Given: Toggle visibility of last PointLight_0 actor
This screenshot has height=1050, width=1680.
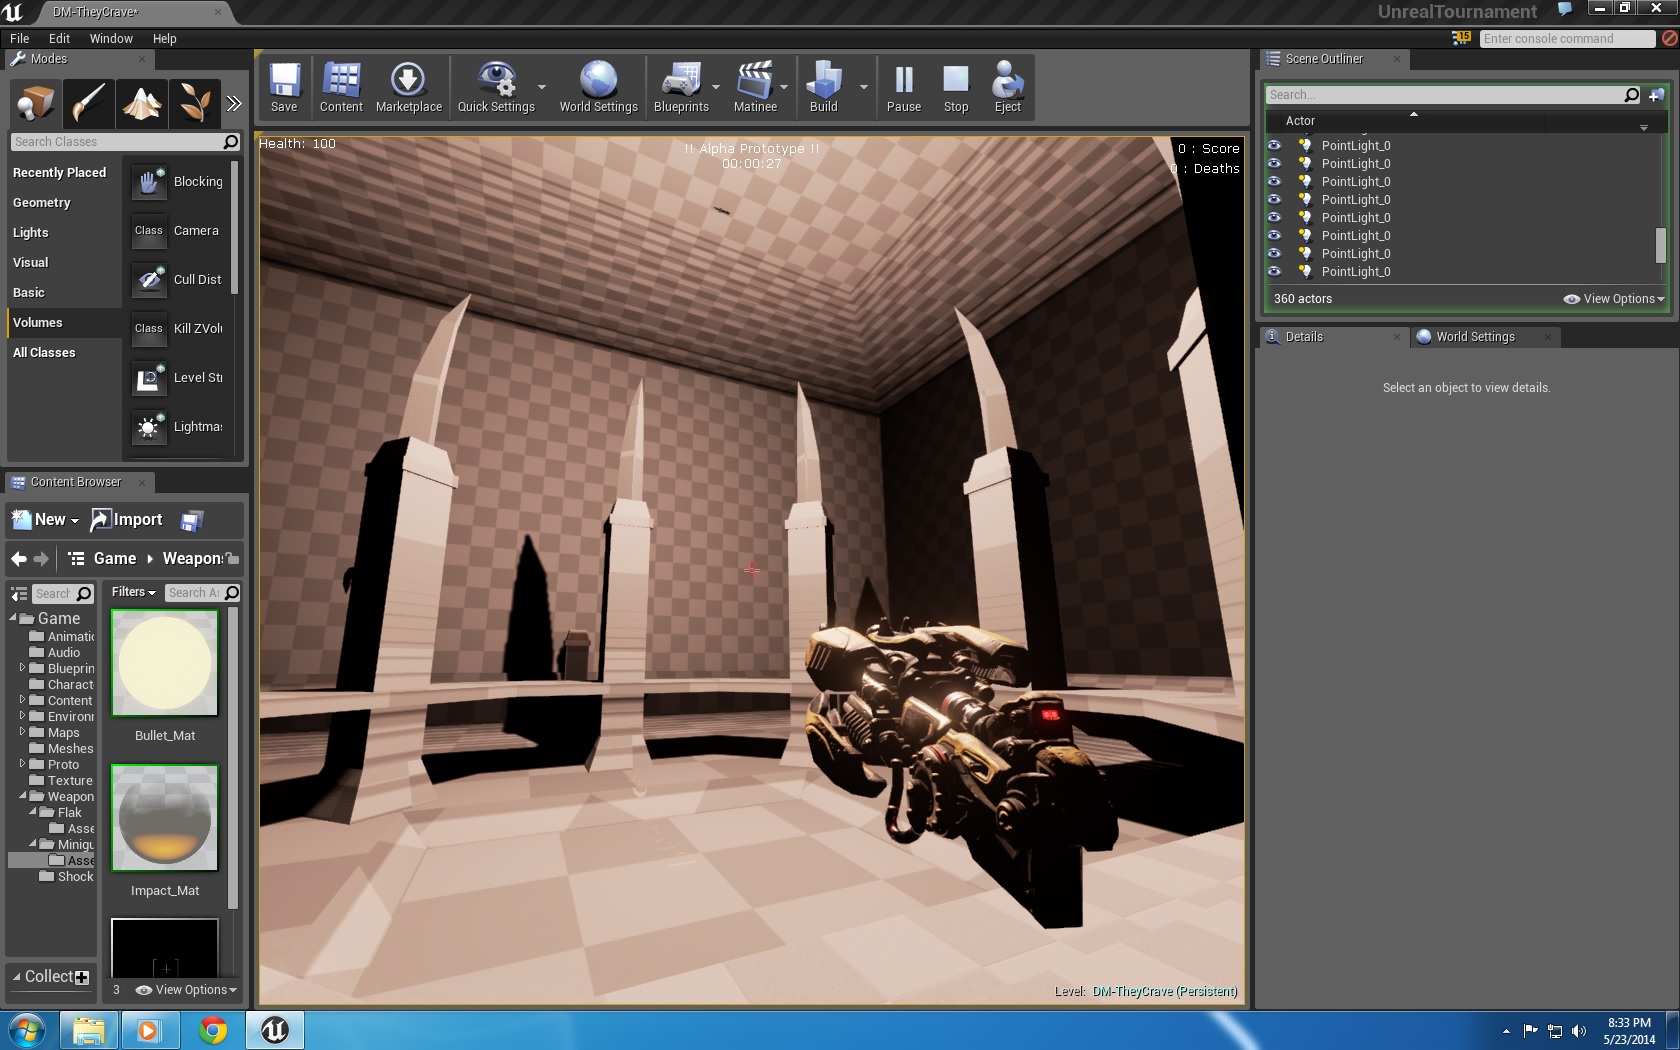Looking at the screenshot, I should 1274,272.
